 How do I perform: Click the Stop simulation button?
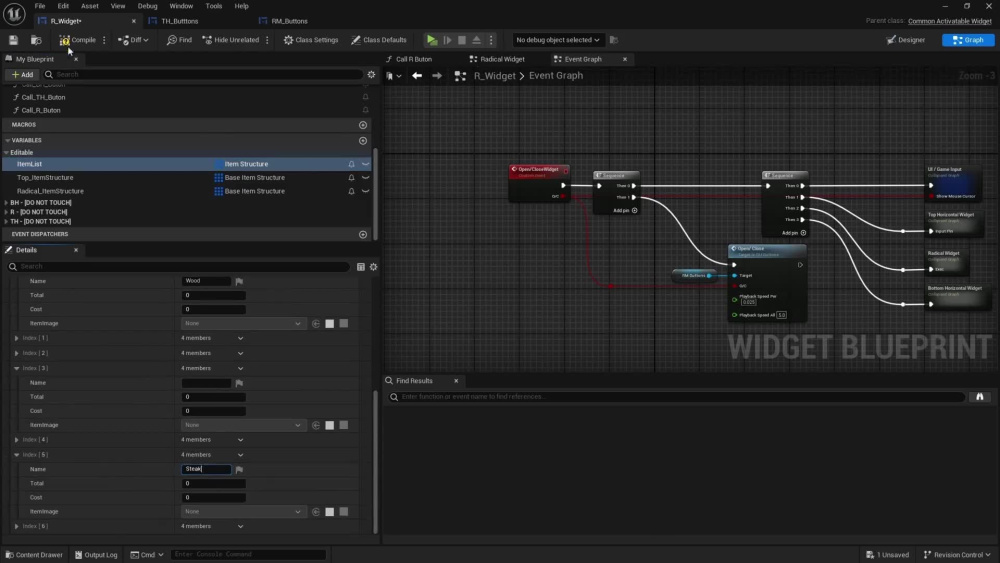462,40
